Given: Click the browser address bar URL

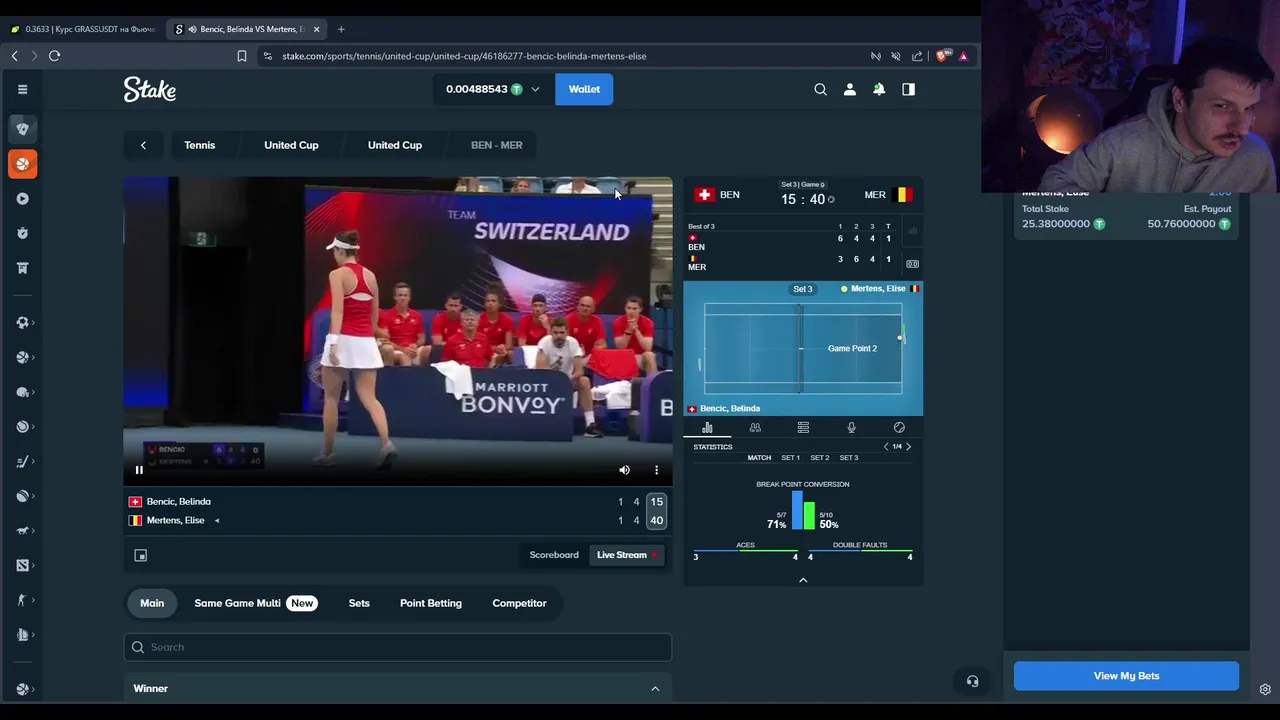Looking at the screenshot, I should pos(464,56).
